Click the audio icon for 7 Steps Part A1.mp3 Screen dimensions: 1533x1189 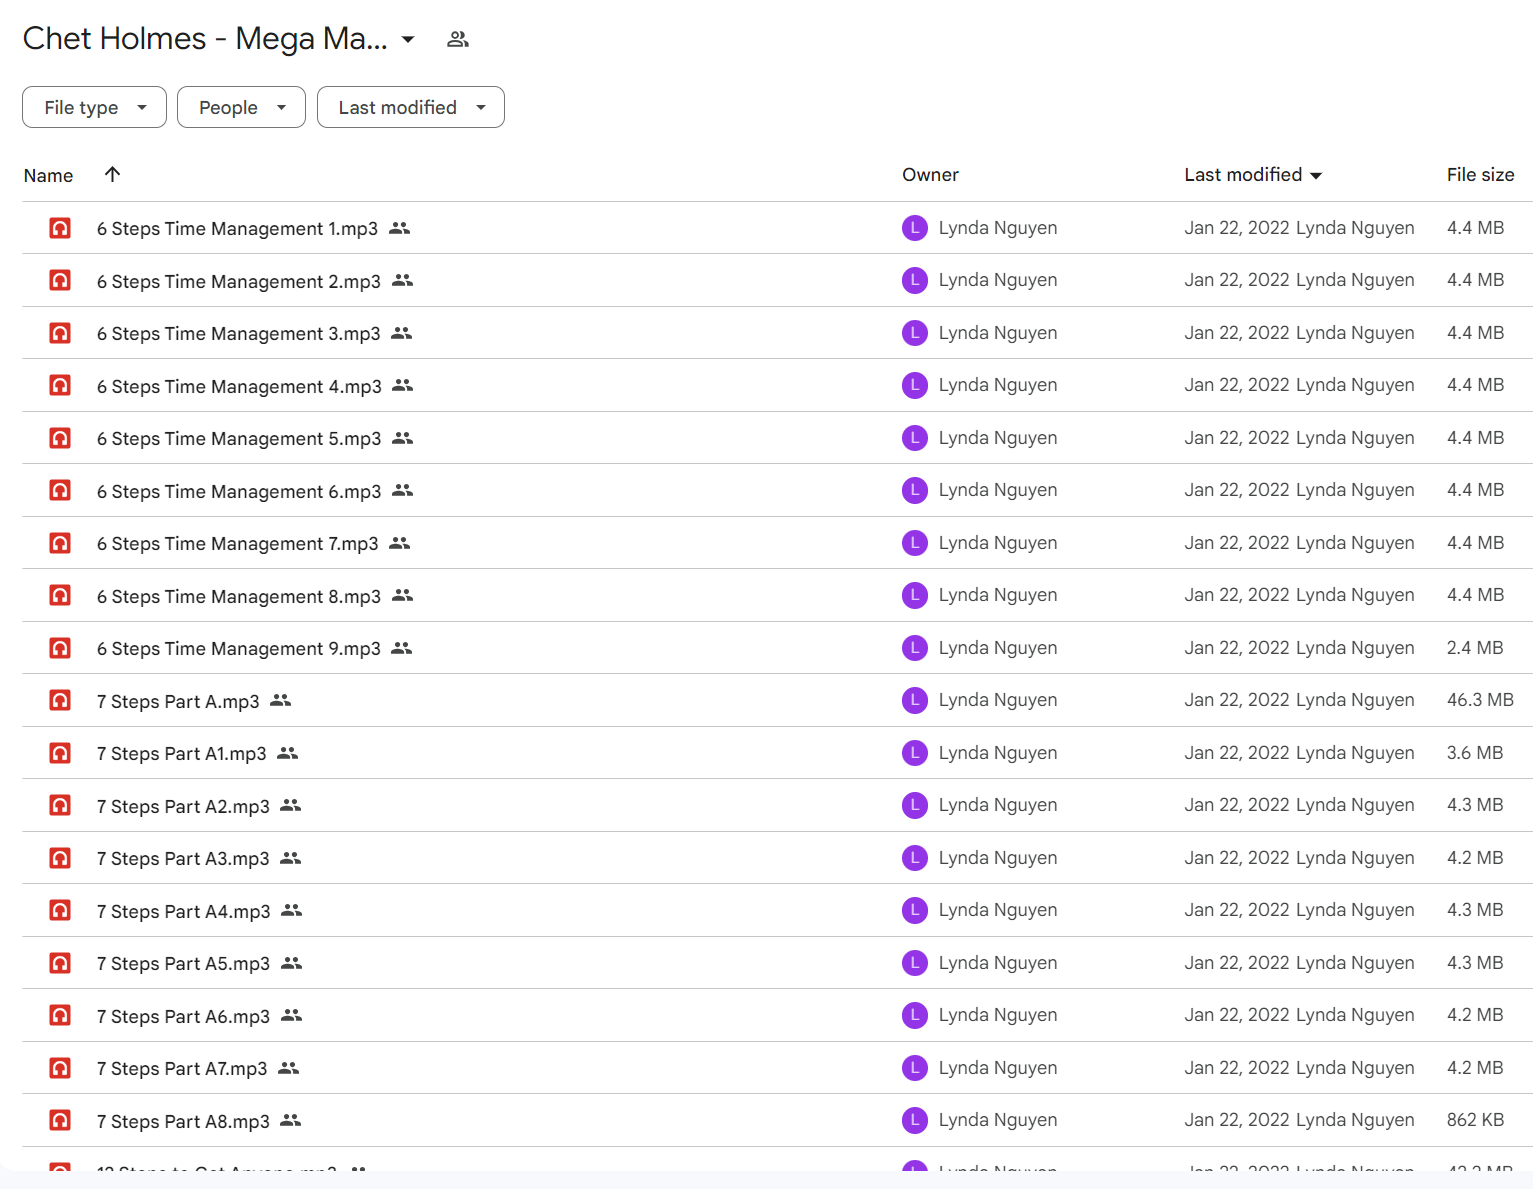click(60, 753)
